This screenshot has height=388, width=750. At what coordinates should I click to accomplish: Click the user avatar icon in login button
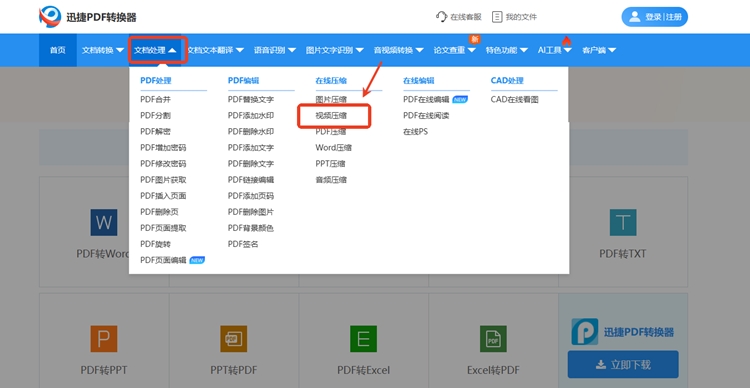tap(635, 17)
